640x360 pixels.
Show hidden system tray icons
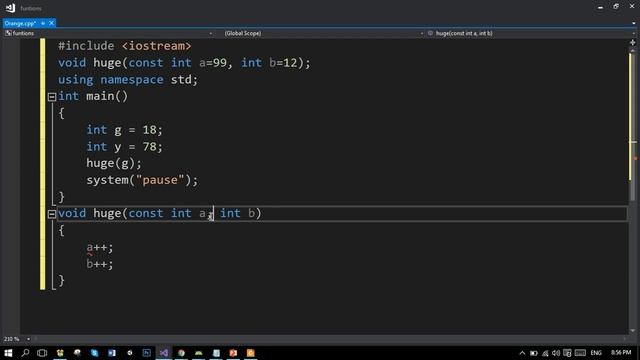(522, 353)
